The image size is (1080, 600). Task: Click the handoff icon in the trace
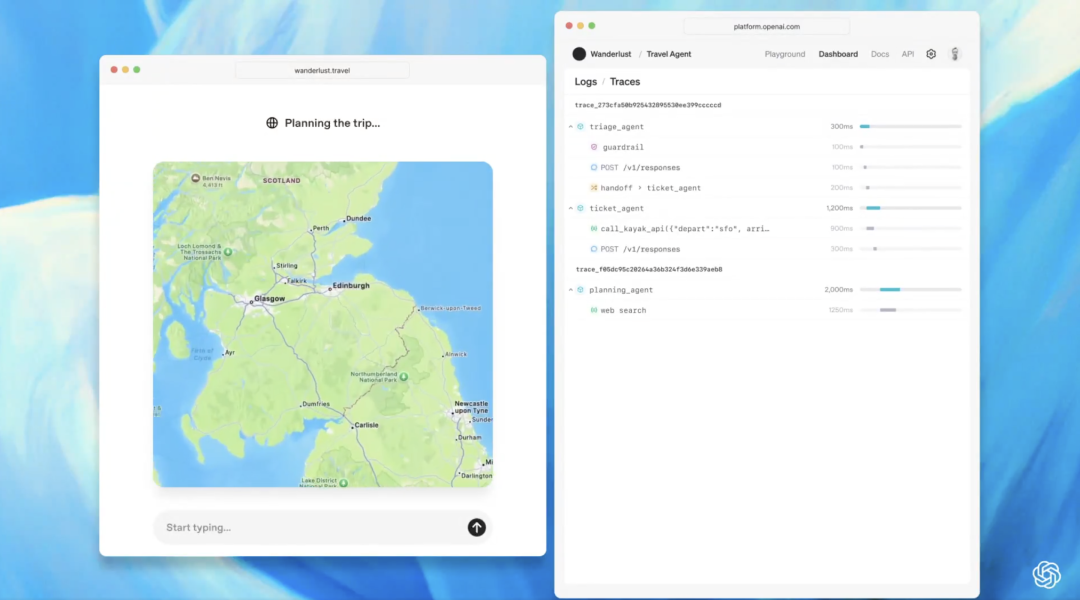click(594, 187)
